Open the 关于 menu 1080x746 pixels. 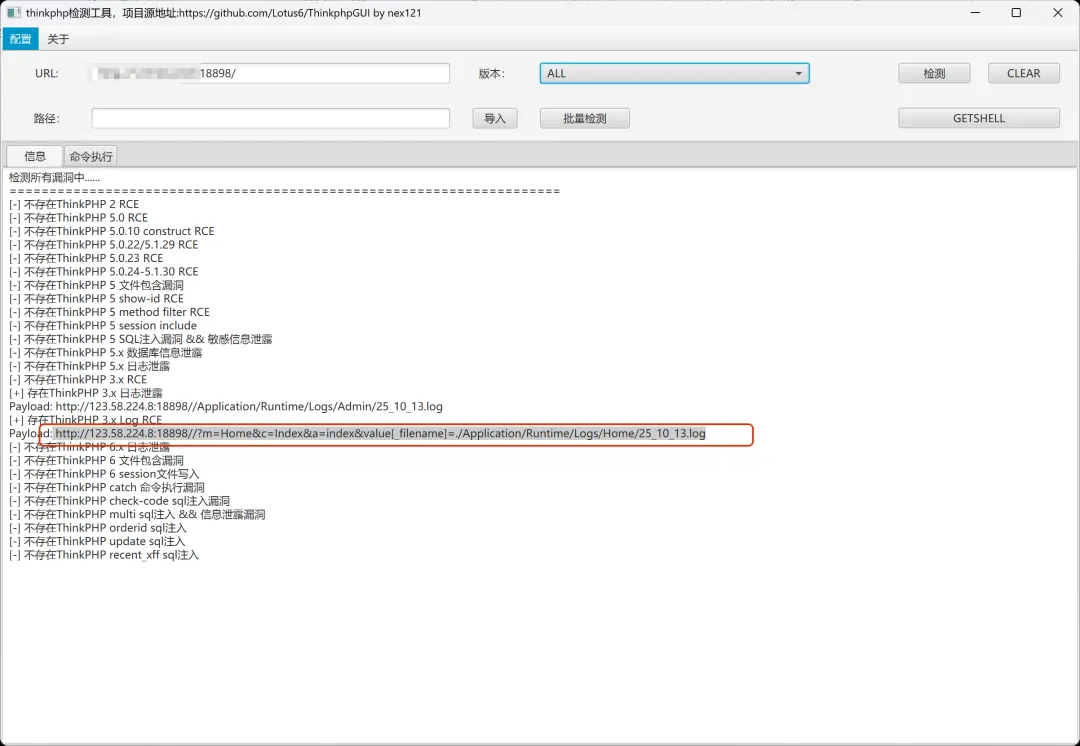pos(59,39)
